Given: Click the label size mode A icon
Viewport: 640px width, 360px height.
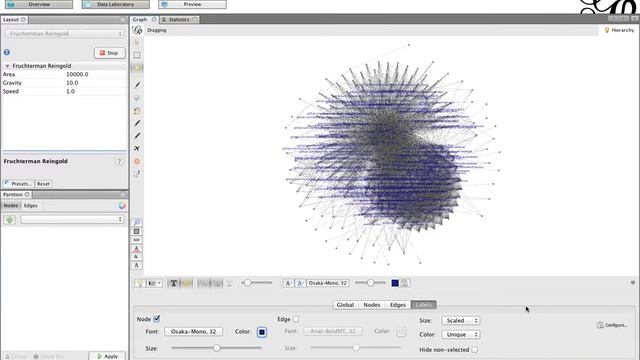Looking at the screenshot, I should (x=288, y=283).
